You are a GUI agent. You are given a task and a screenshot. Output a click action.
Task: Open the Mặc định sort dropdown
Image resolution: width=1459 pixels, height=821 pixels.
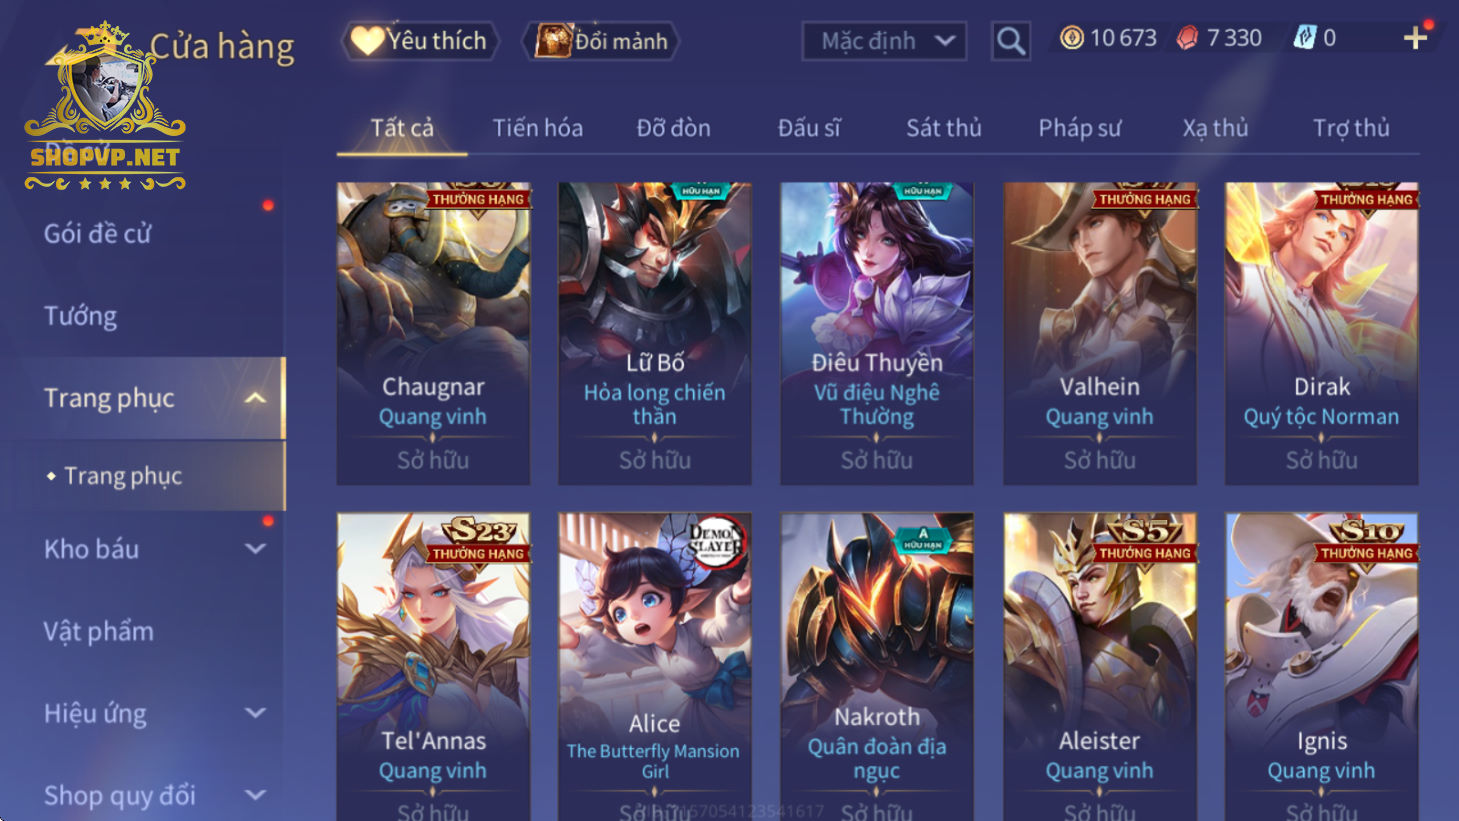(884, 41)
